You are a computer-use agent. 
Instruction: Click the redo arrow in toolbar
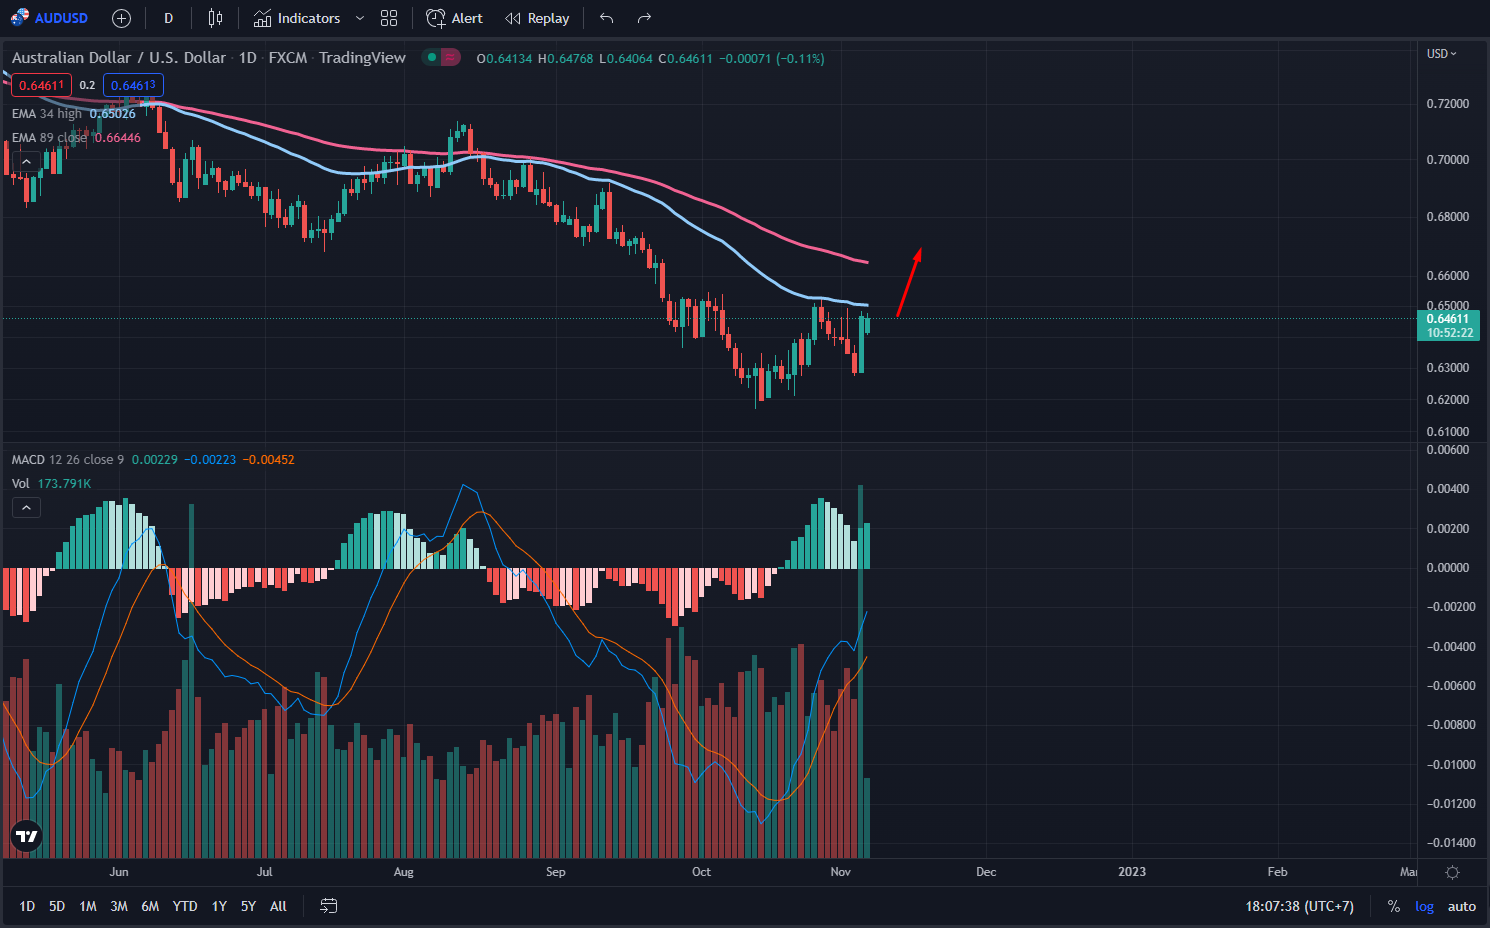point(644,18)
